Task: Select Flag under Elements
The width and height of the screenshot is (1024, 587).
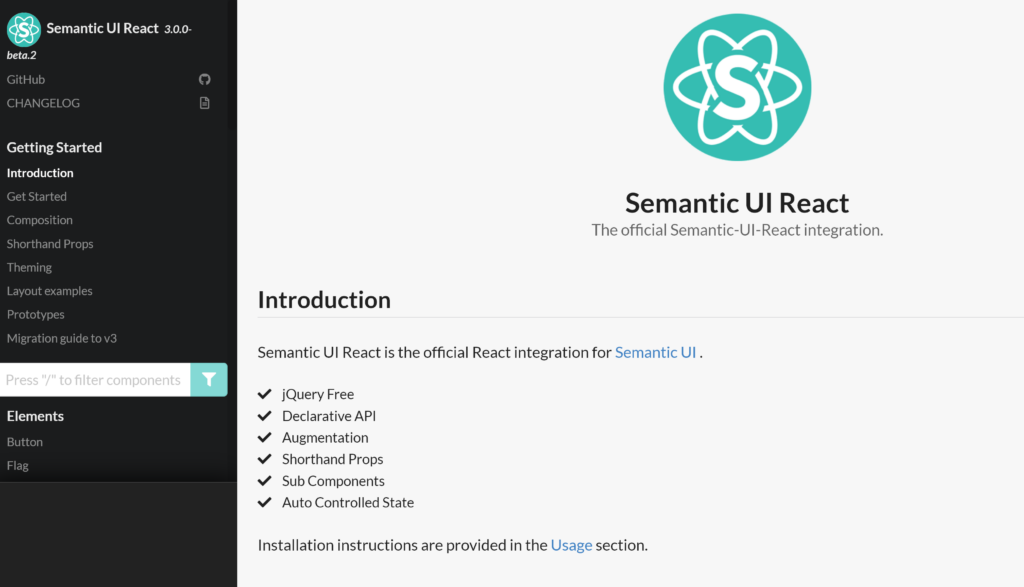Action: 19,465
